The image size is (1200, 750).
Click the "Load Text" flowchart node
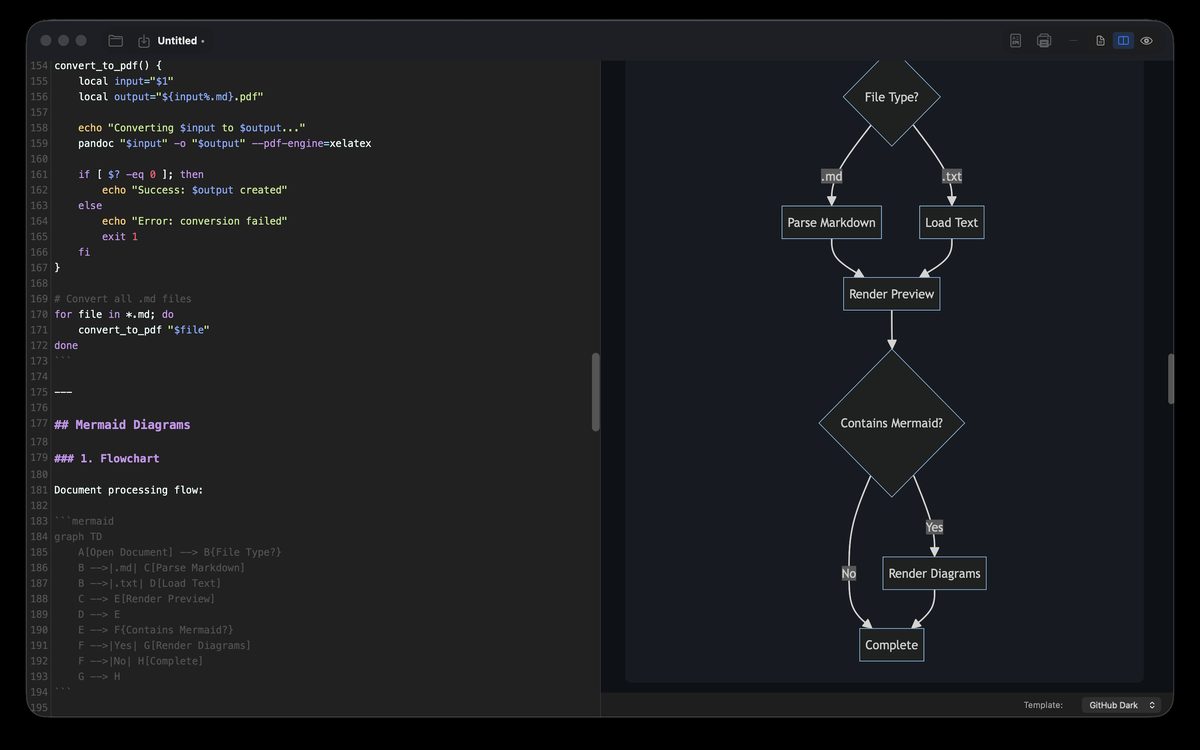coord(952,222)
